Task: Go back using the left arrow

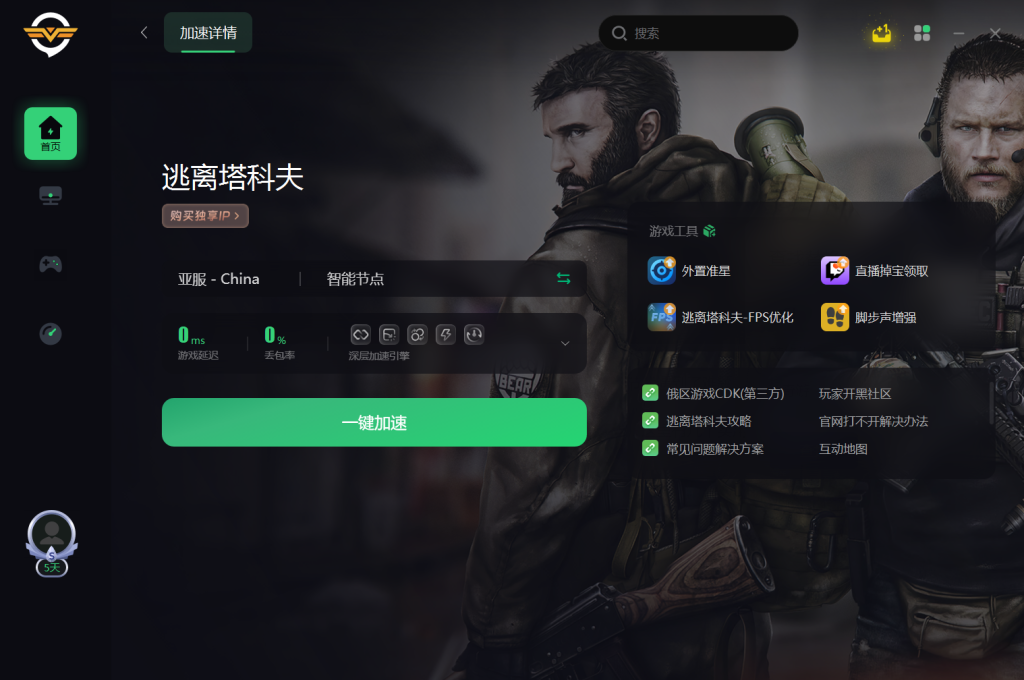Action: tap(144, 33)
